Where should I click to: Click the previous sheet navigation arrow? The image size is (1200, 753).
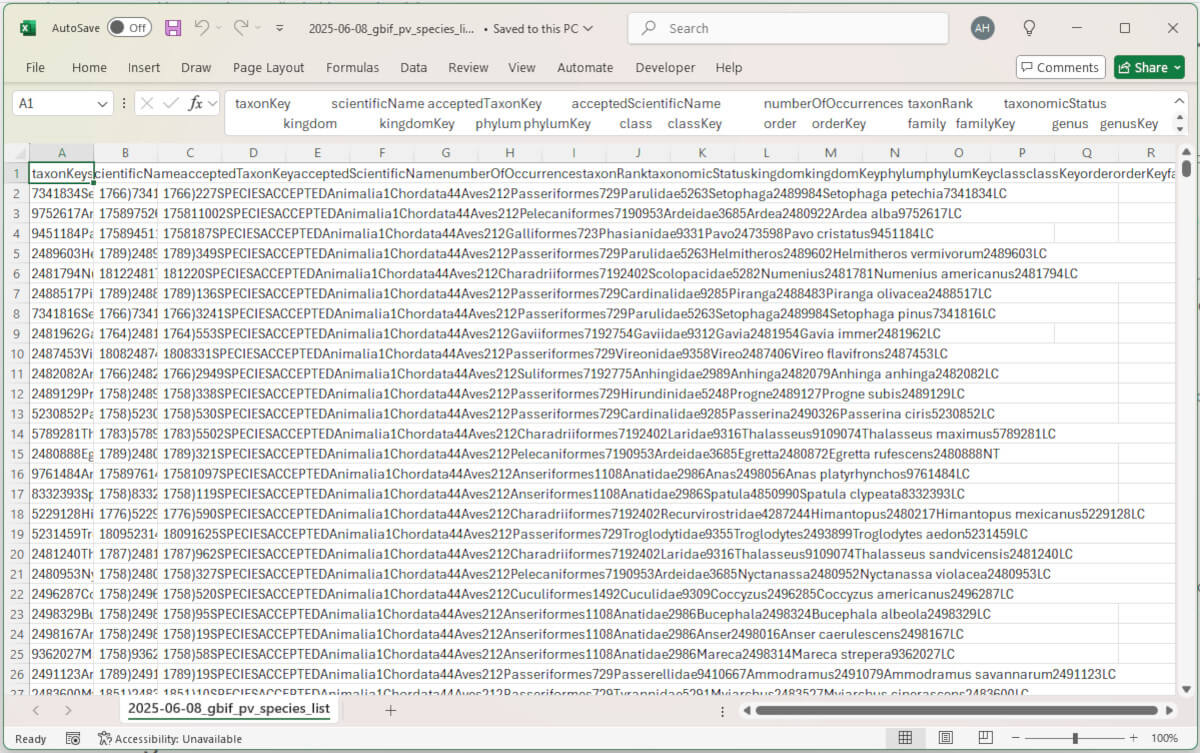click(36, 710)
